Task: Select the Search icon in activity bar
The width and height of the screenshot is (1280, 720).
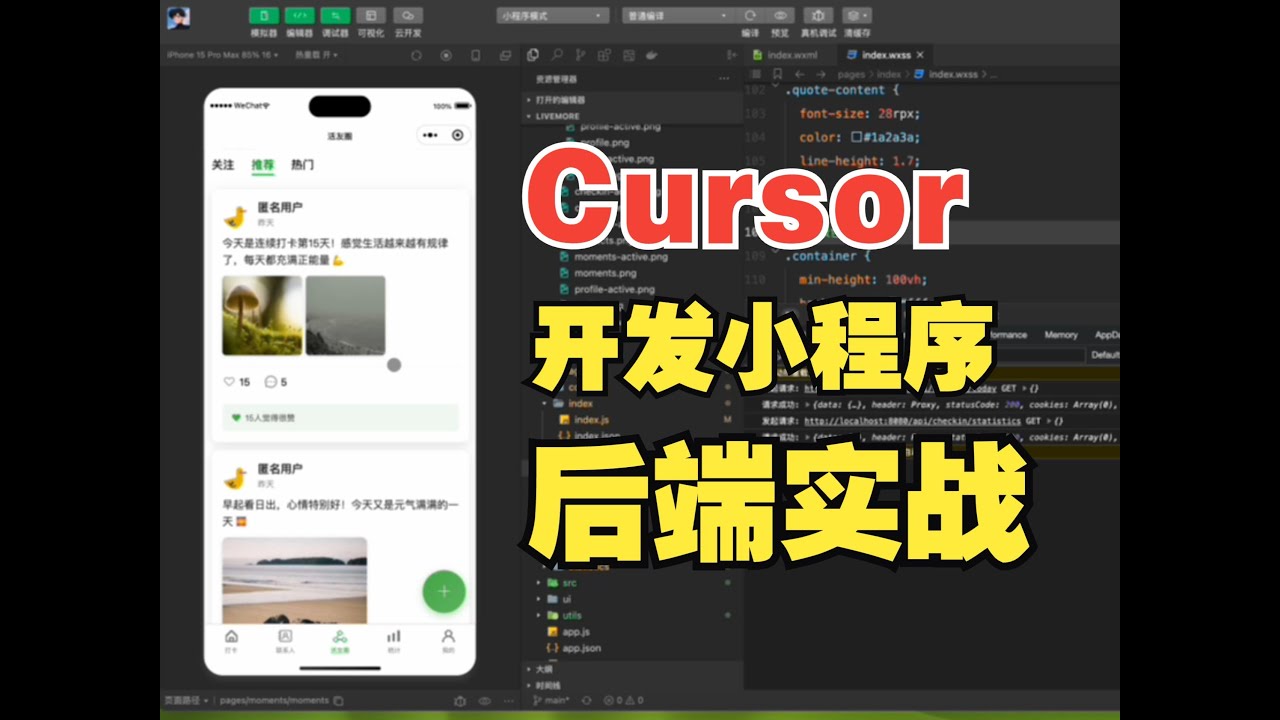Action: point(557,55)
